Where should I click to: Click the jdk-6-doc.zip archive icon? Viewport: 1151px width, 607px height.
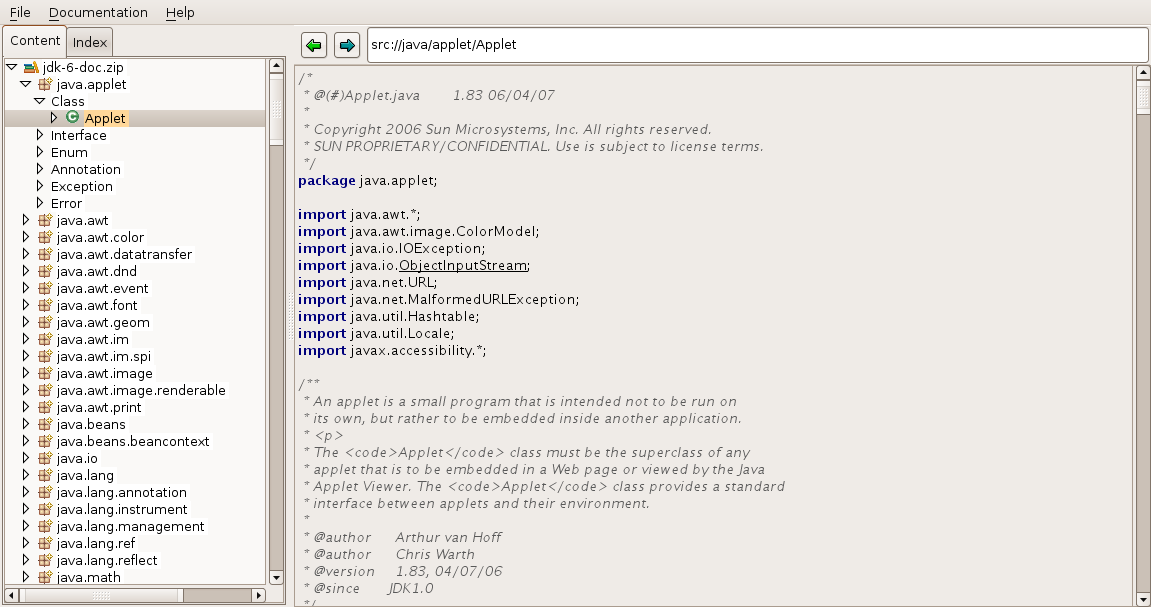(31, 68)
